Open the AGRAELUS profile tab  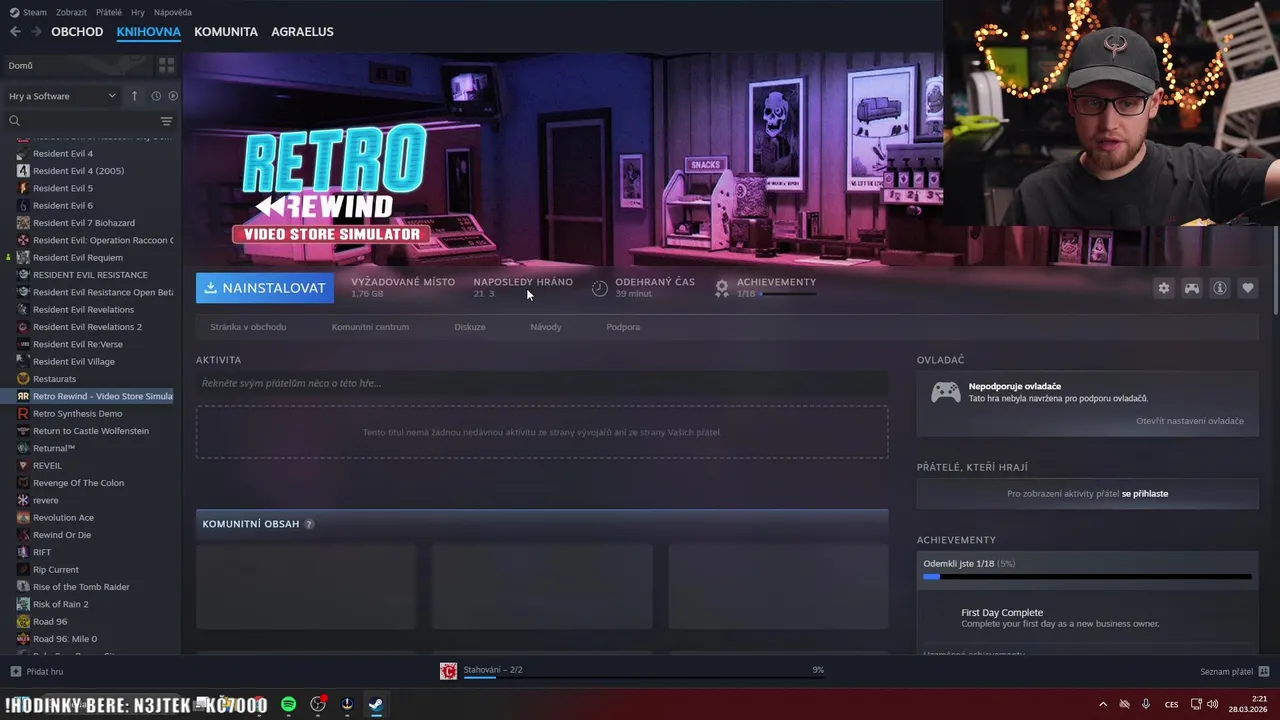(x=302, y=32)
